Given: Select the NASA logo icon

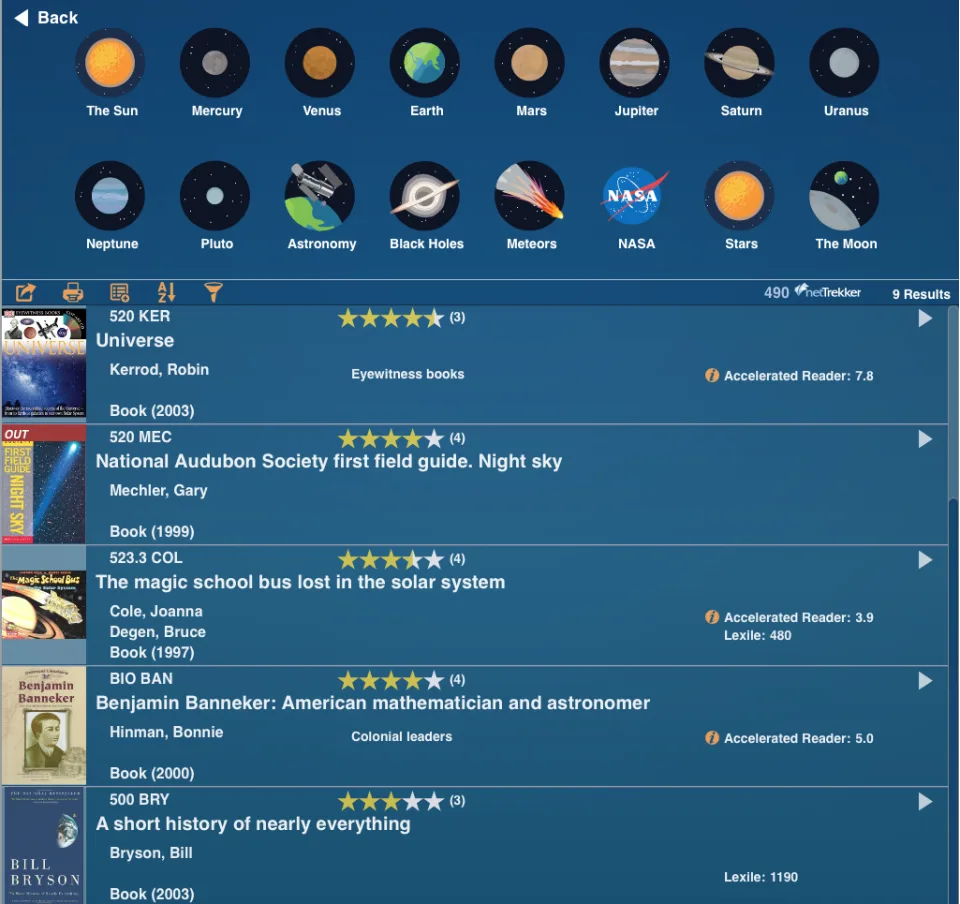Looking at the screenshot, I should (x=634, y=196).
